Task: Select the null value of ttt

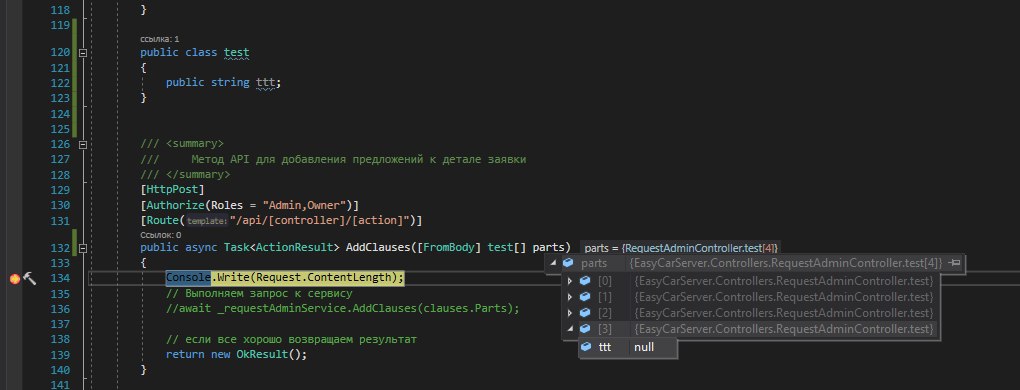Action: (644, 347)
